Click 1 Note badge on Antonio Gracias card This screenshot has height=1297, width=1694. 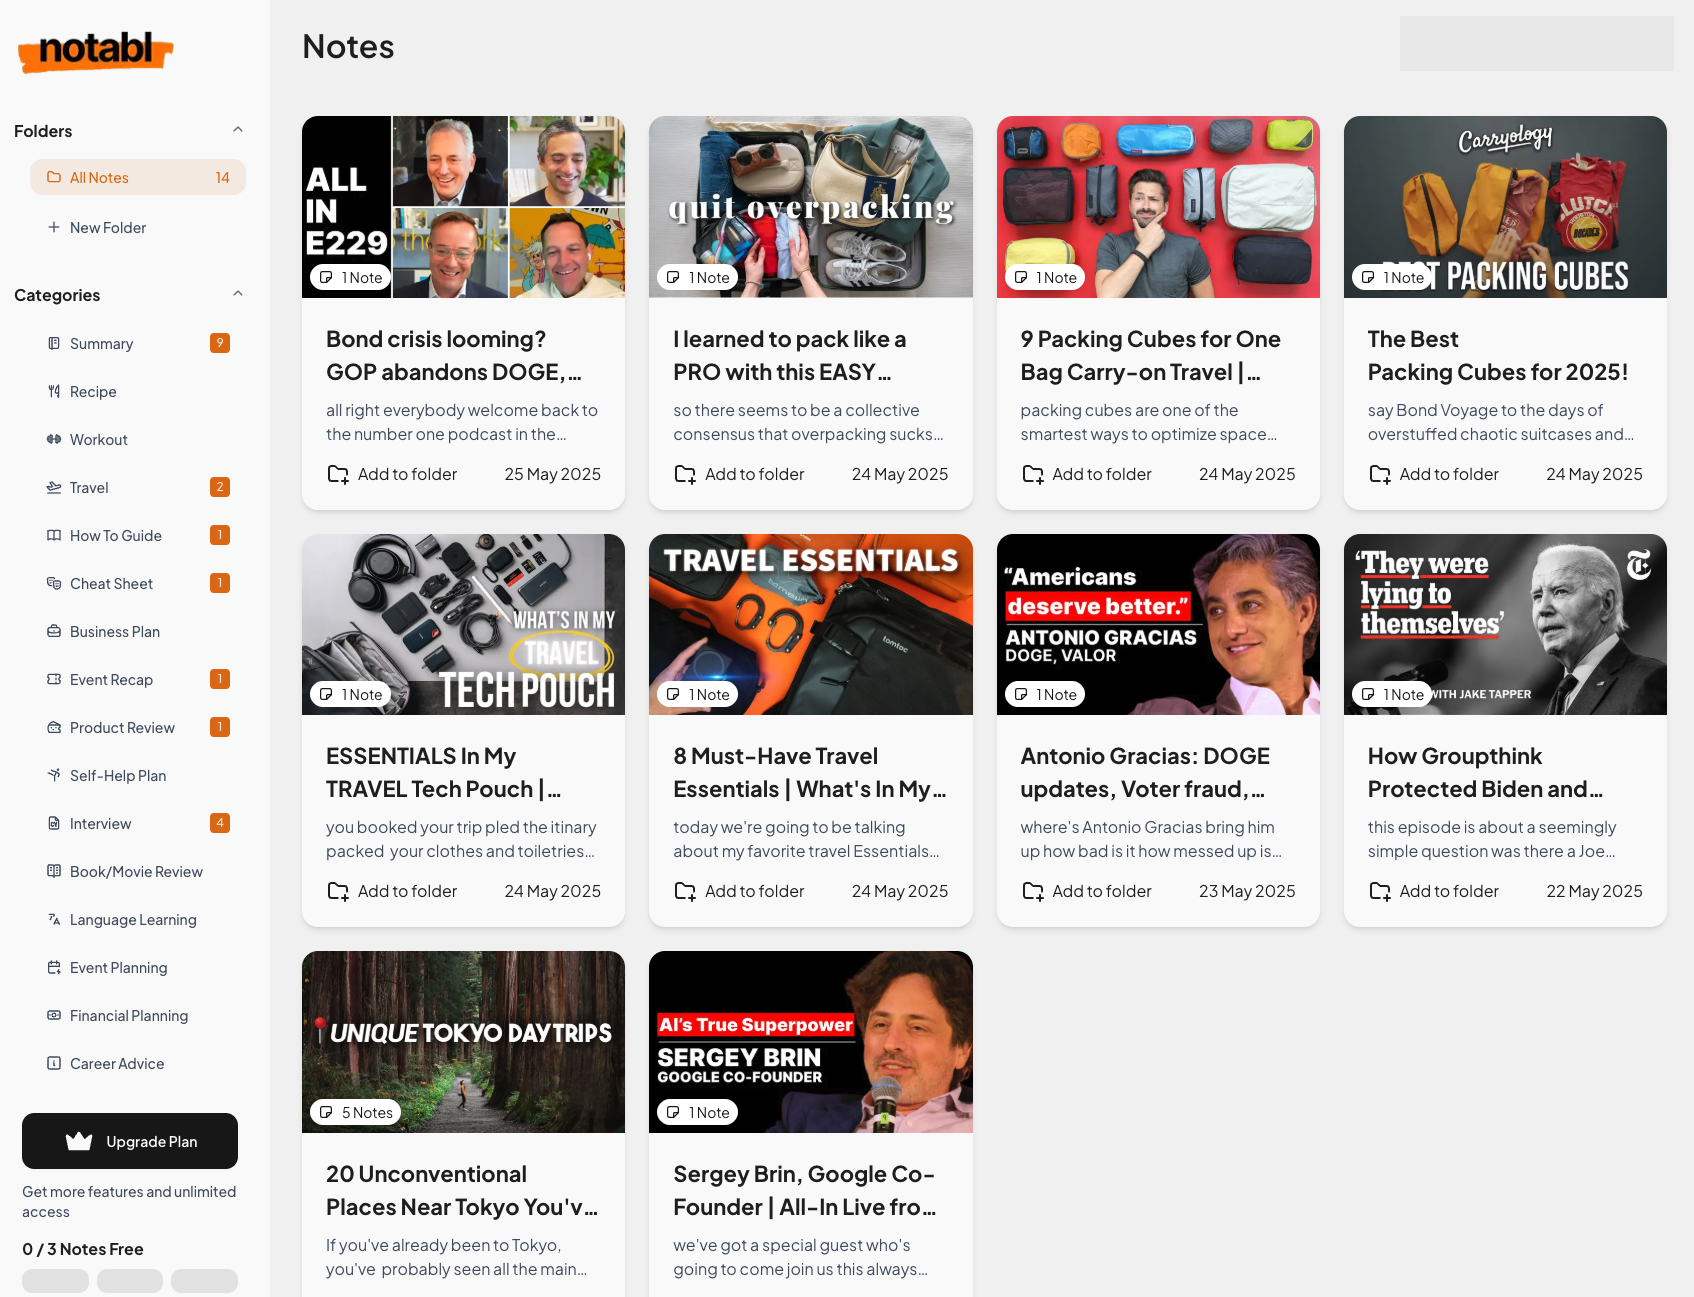1045,694
